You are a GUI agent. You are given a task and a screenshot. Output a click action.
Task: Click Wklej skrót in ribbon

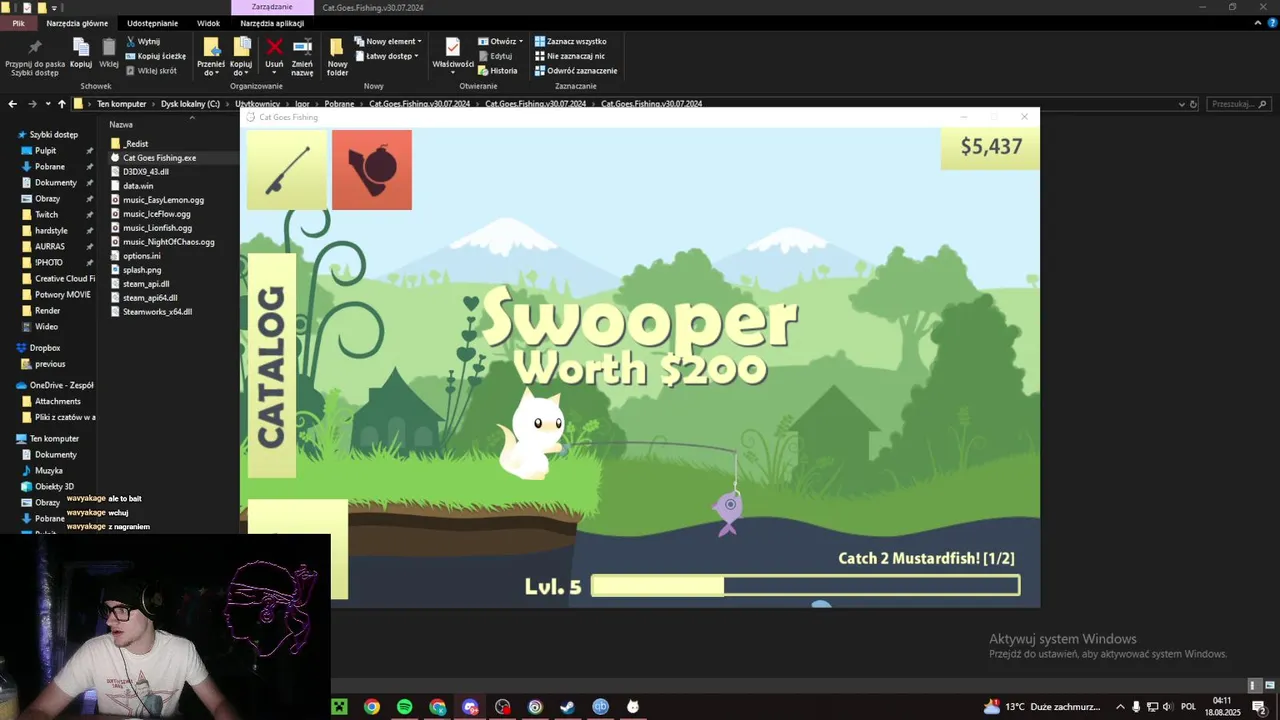pyautogui.click(x=151, y=71)
